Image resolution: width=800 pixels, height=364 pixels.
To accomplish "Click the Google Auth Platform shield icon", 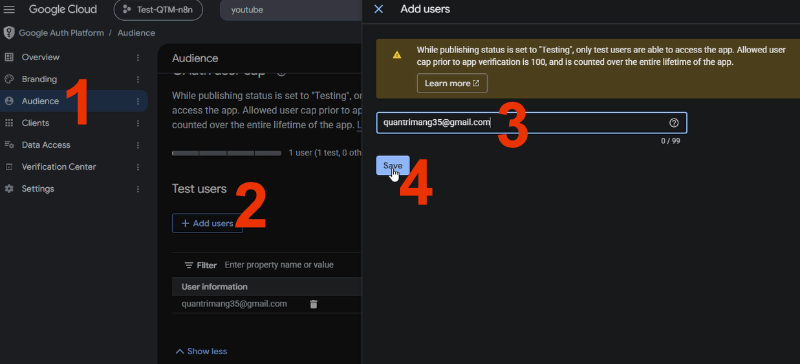I will (9, 33).
